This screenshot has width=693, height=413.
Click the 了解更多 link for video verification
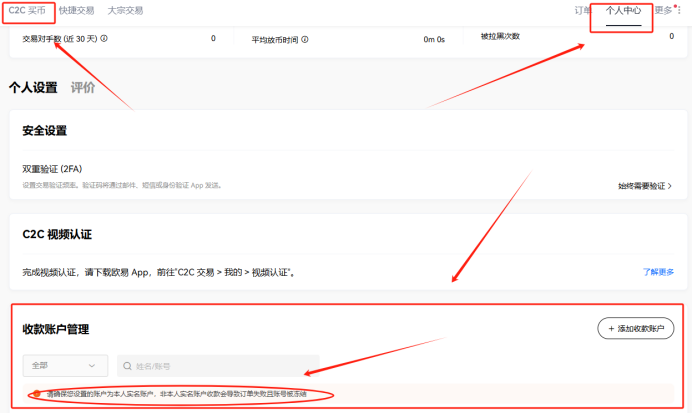[x=658, y=271]
